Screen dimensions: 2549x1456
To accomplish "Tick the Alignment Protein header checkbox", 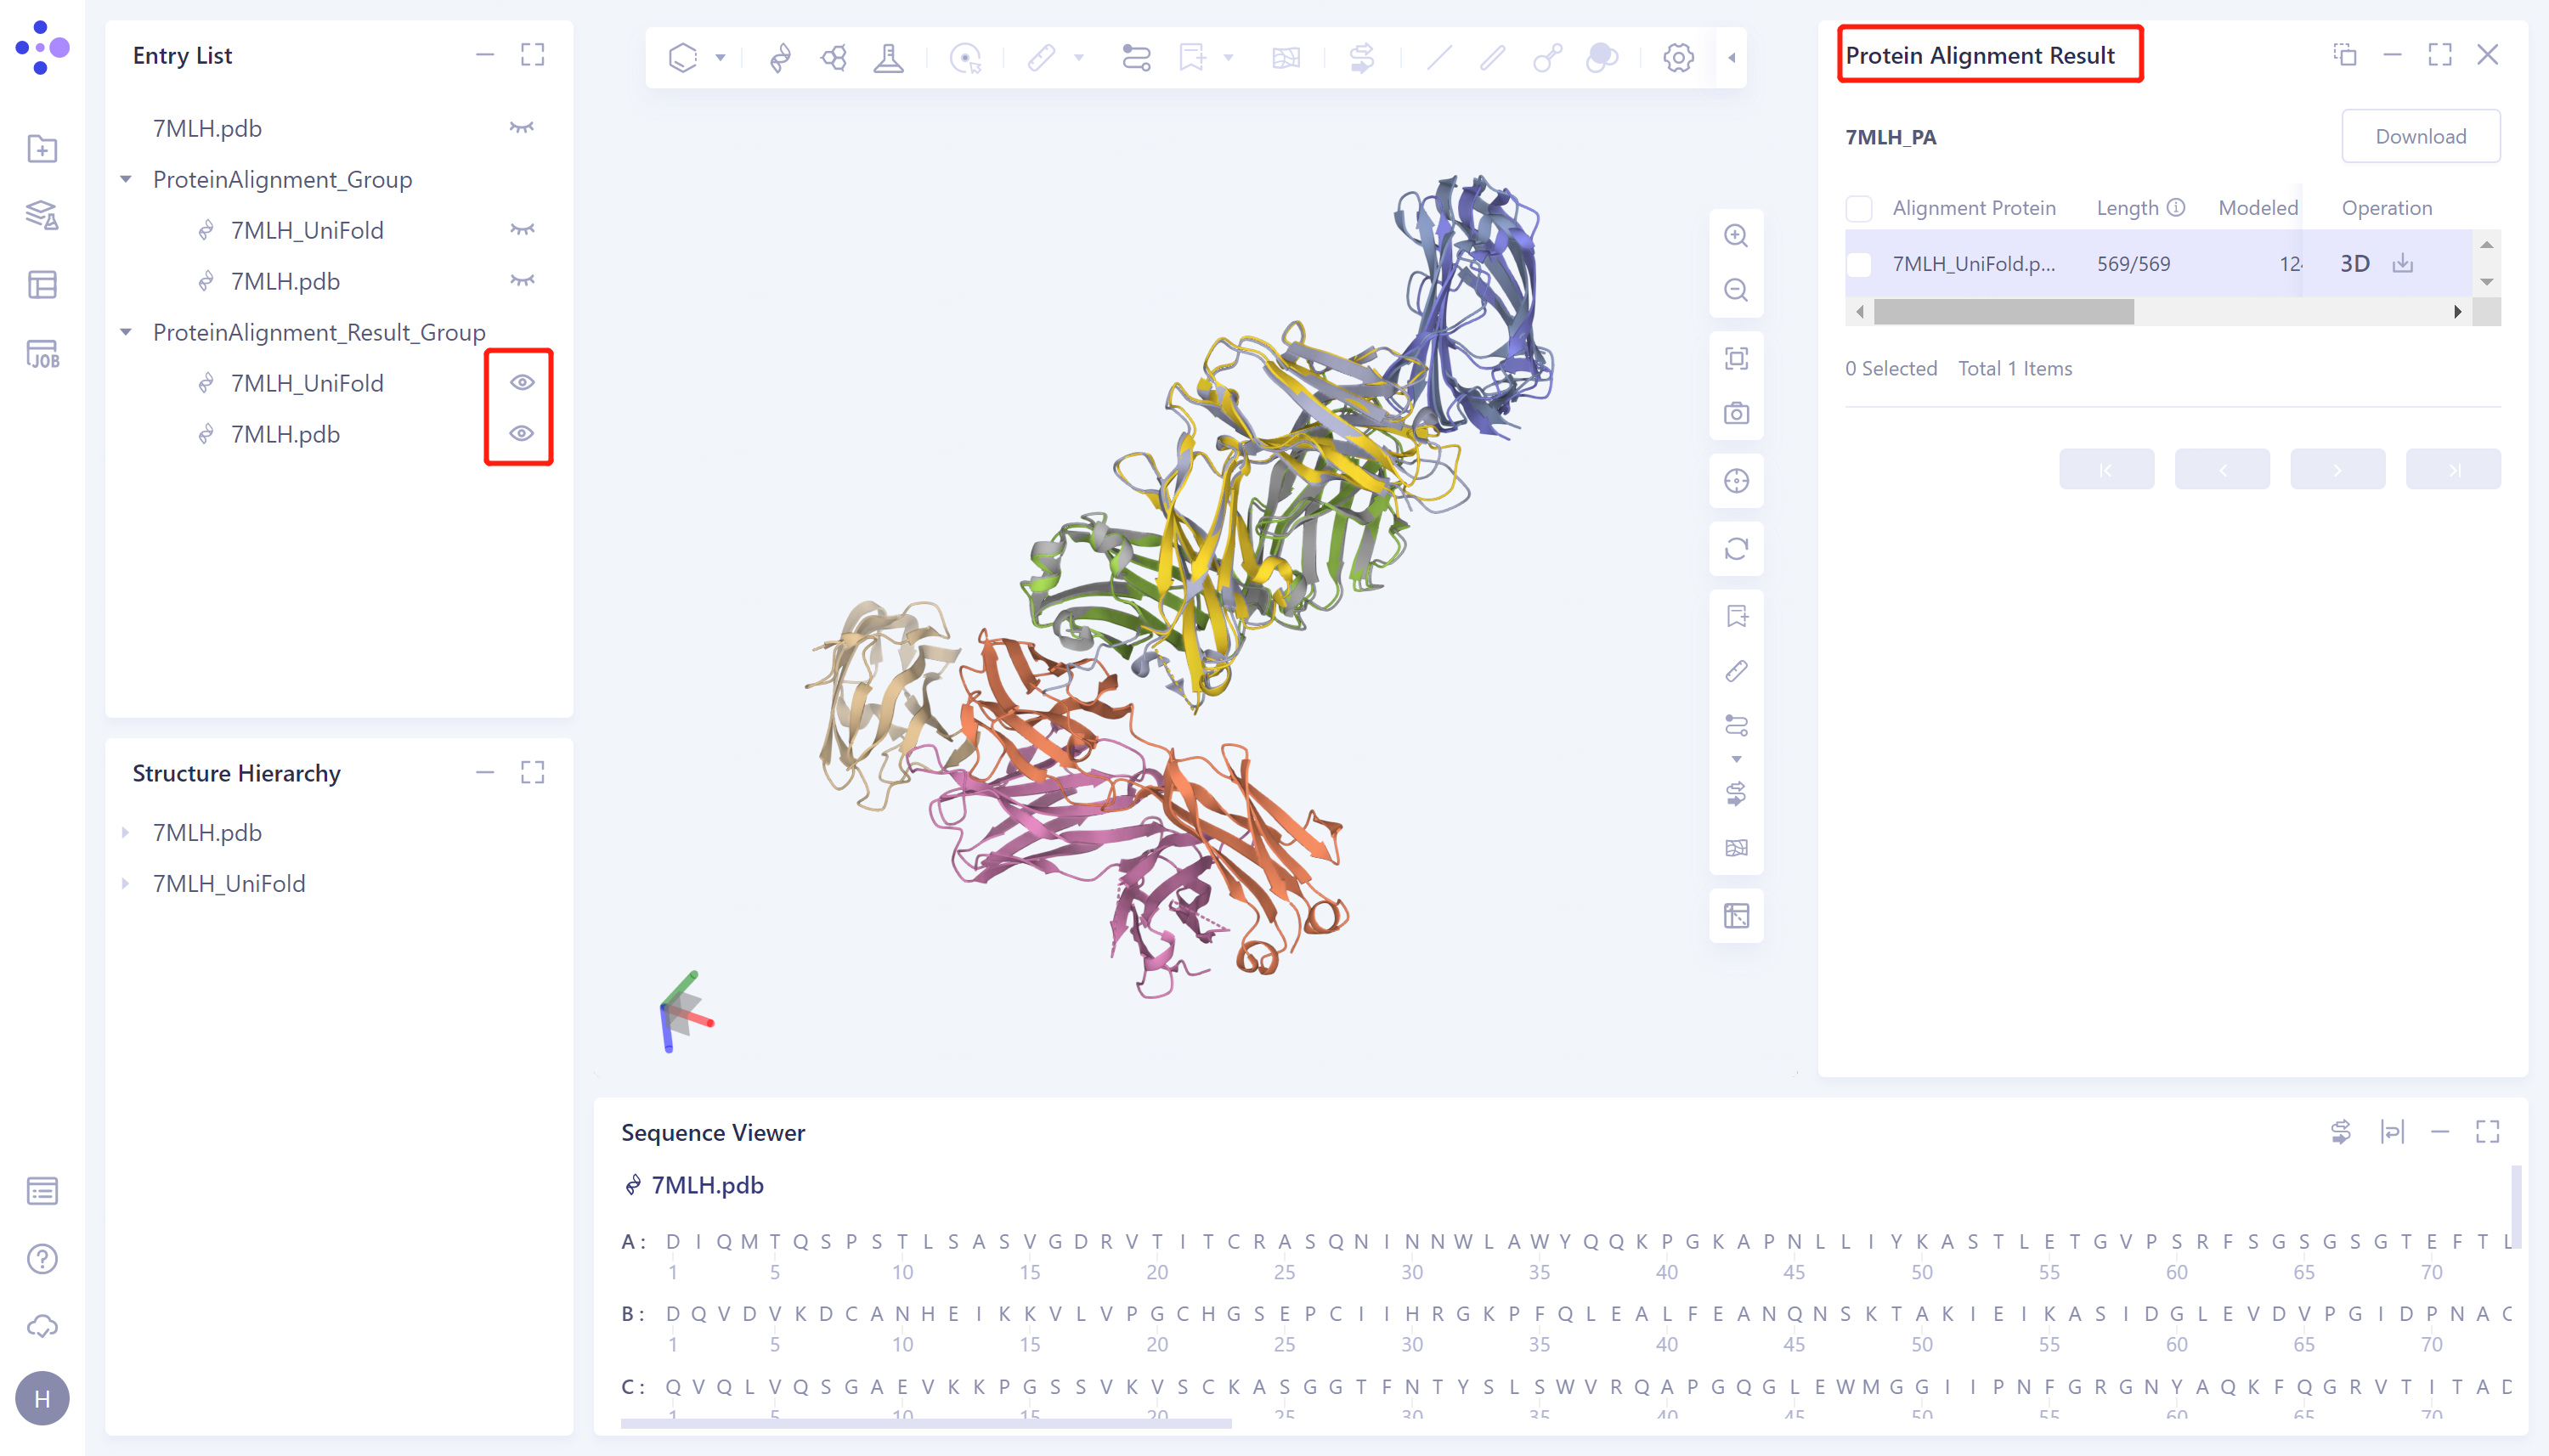I will pos(1859,208).
